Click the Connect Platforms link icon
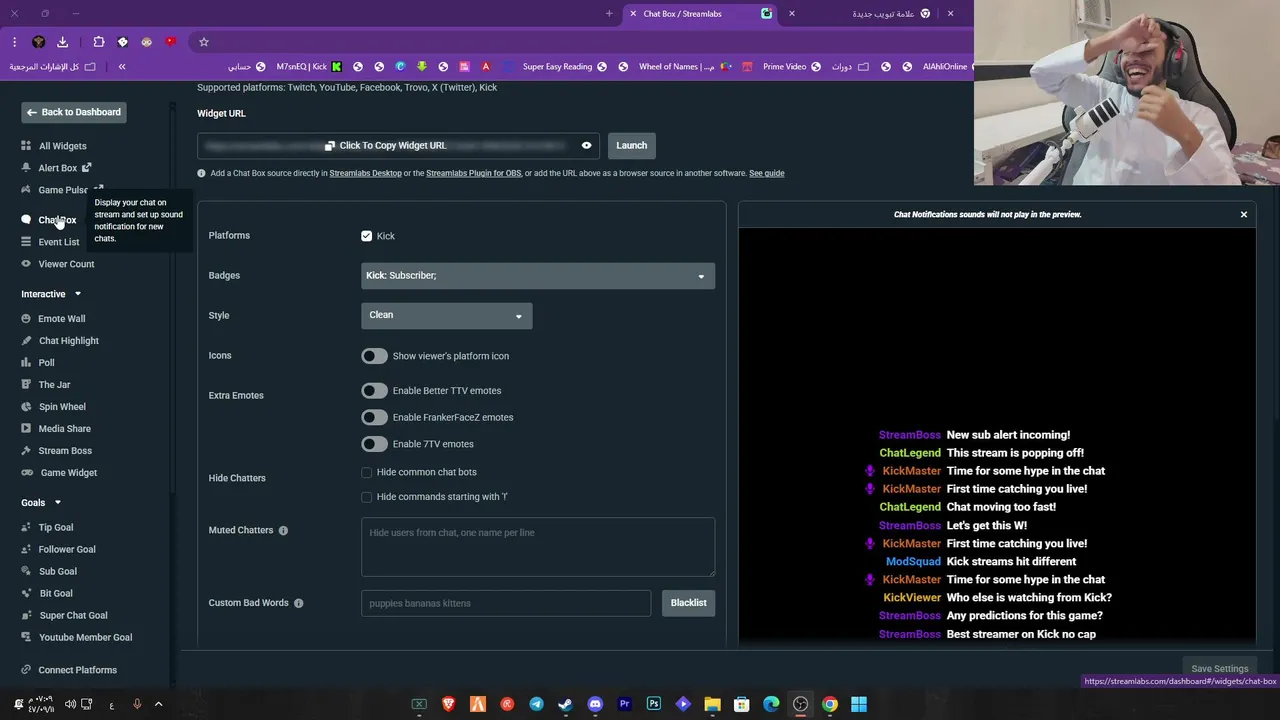 pos(26,670)
